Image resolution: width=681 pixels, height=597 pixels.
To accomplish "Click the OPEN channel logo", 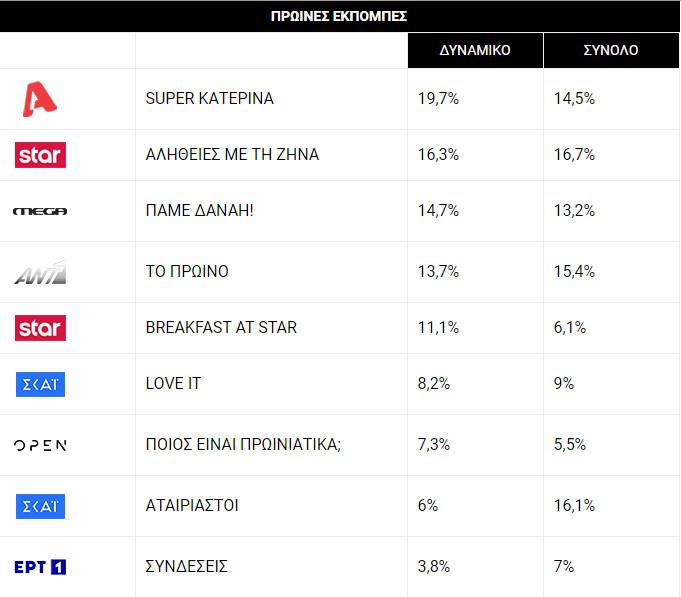I will pos(40,445).
